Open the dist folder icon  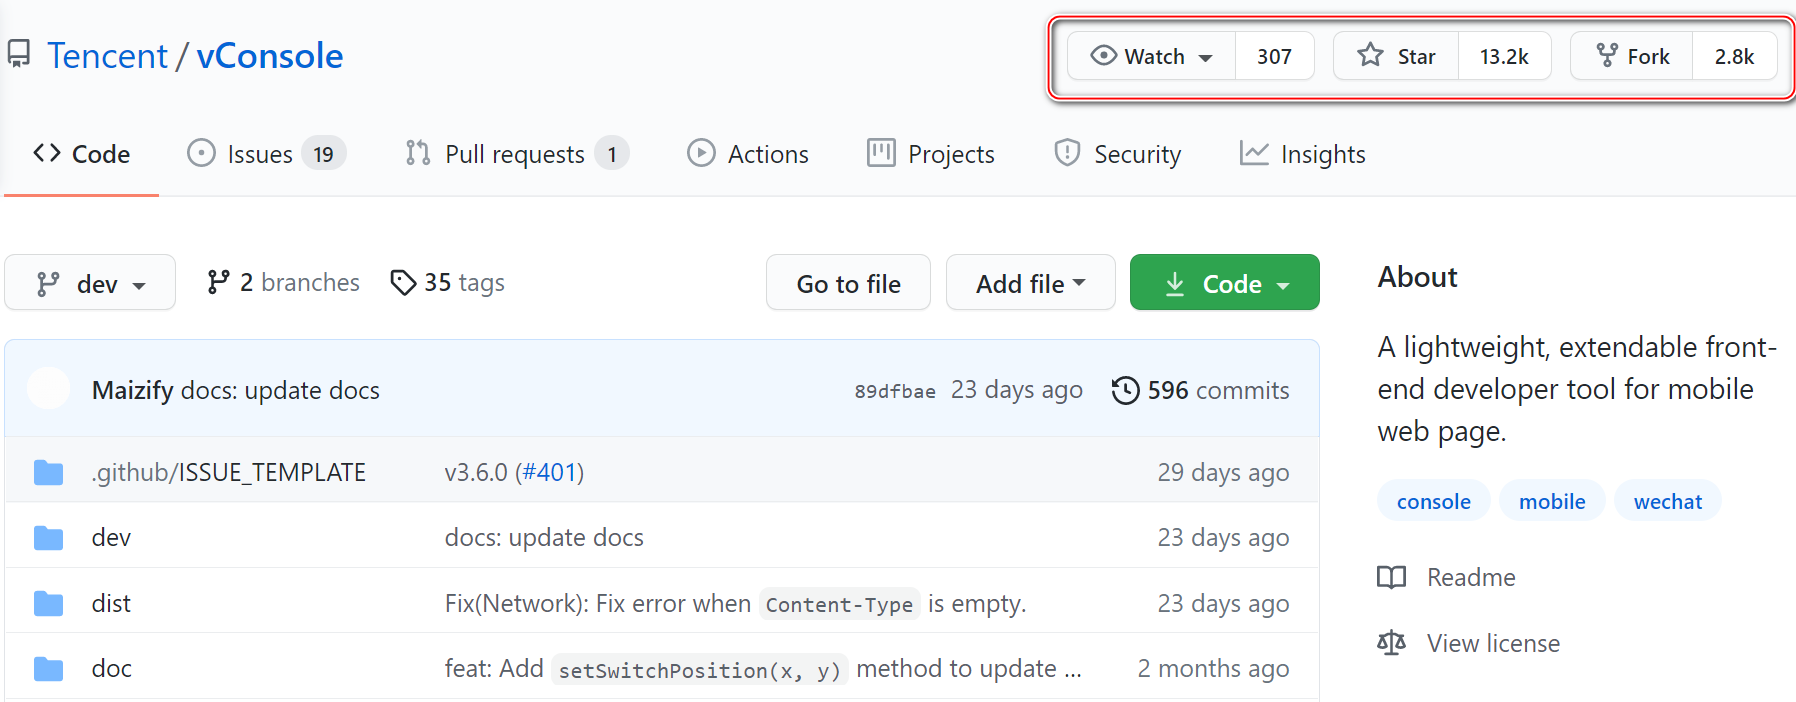(x=48, y=604)
